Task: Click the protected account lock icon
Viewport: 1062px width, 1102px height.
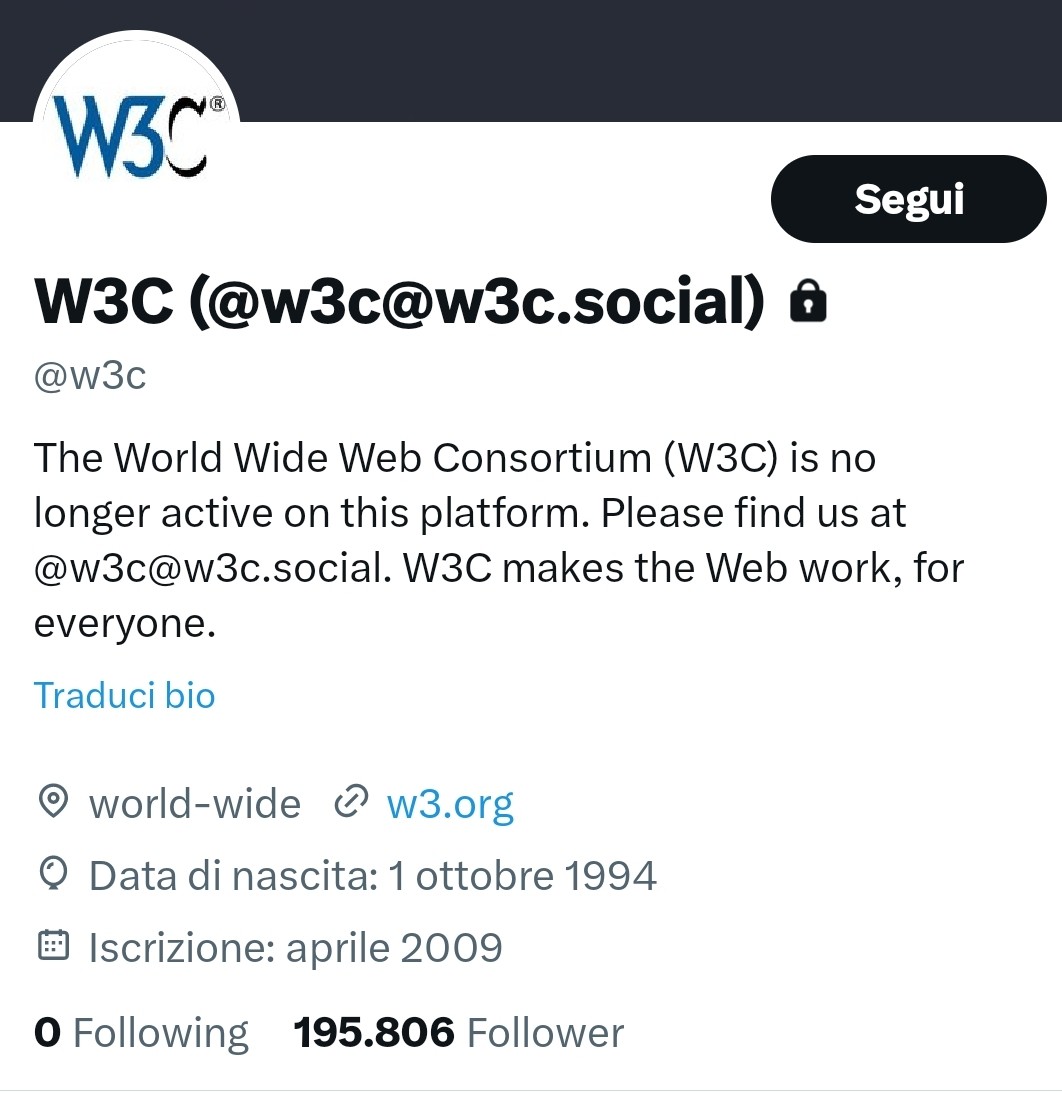Action: (x=808, y=301)
